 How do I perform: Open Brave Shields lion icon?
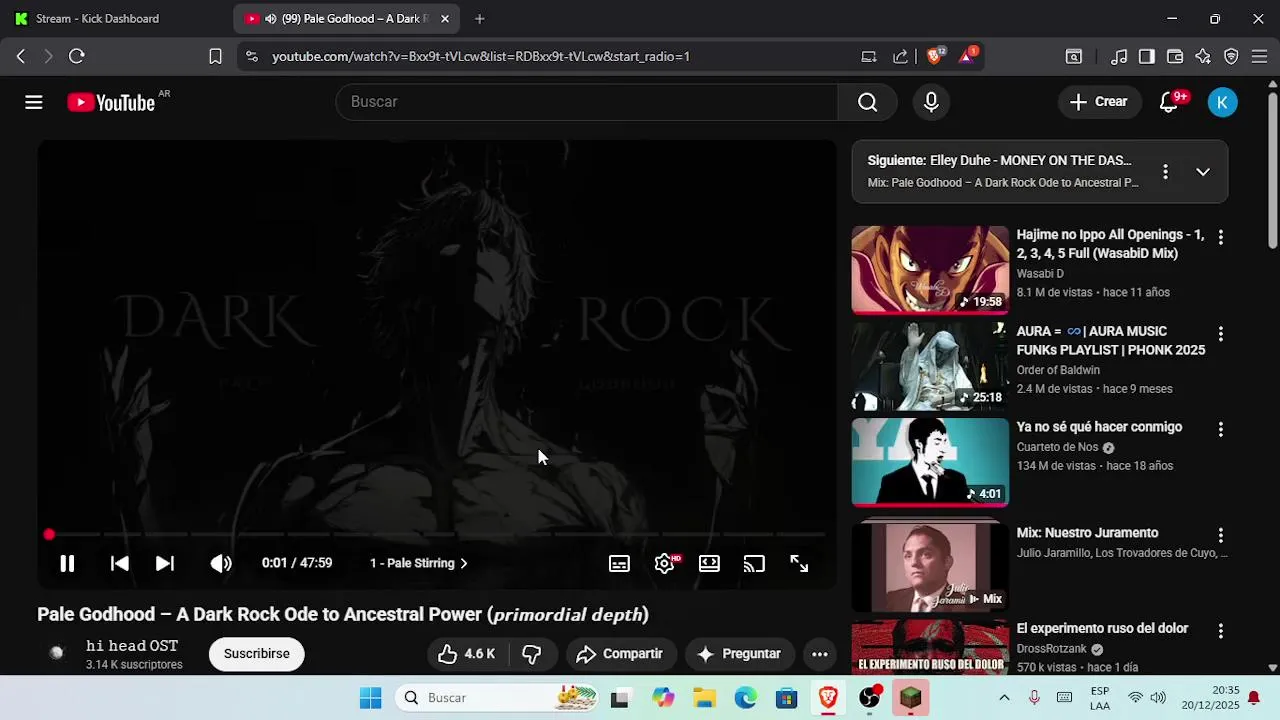[935, 56]
